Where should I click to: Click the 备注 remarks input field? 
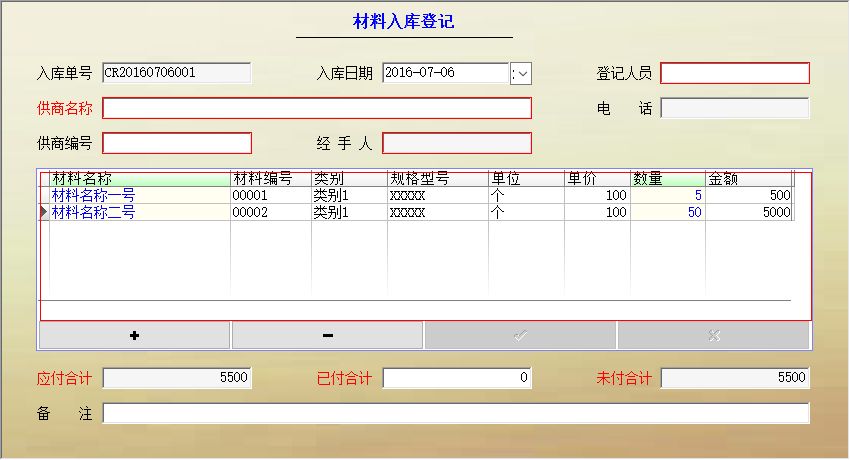[456, 413]
